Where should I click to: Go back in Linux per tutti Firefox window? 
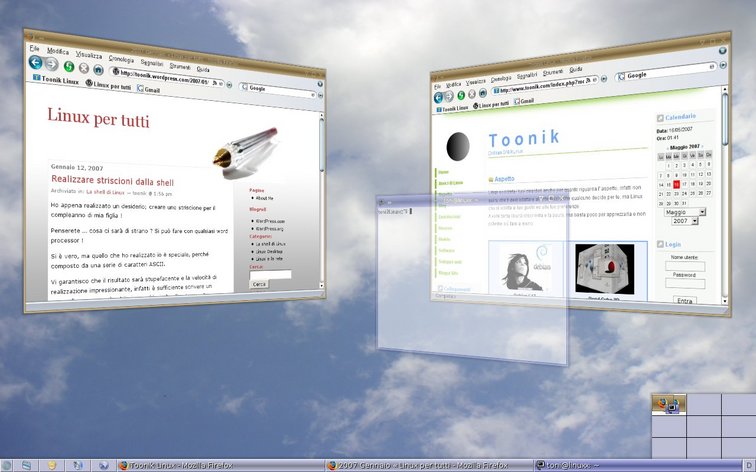pyautogui.click(x=35, y=62)
